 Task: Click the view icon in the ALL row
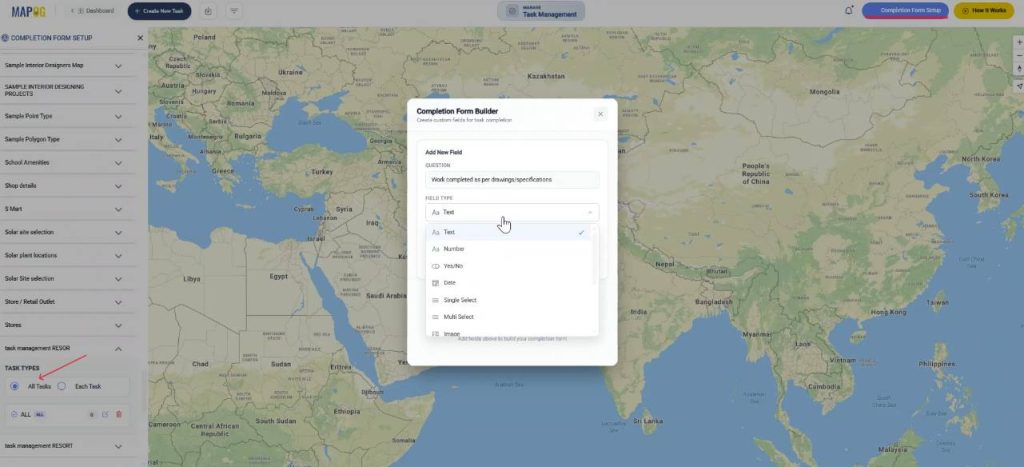point(91,414)
